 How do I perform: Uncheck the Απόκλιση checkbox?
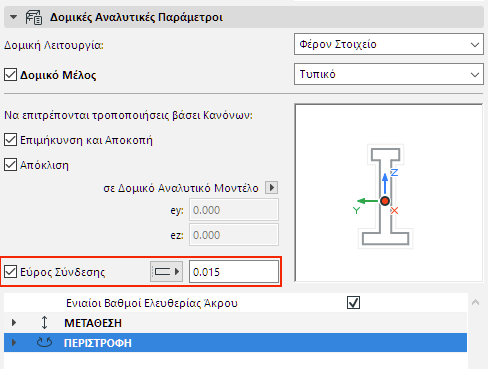pyautogui.click(x=10, y=165)
